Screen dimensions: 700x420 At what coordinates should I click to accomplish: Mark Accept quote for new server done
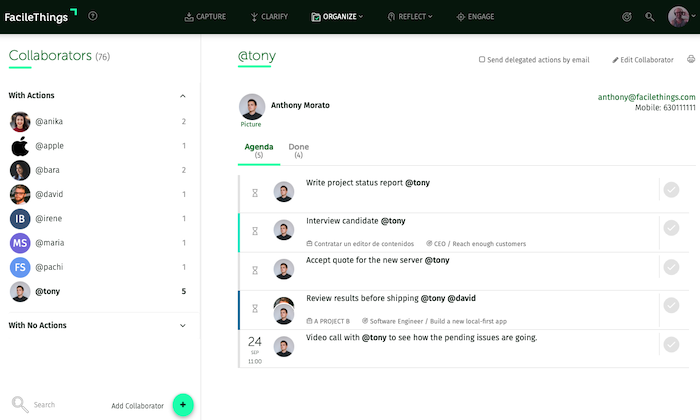tap(671, 267)
